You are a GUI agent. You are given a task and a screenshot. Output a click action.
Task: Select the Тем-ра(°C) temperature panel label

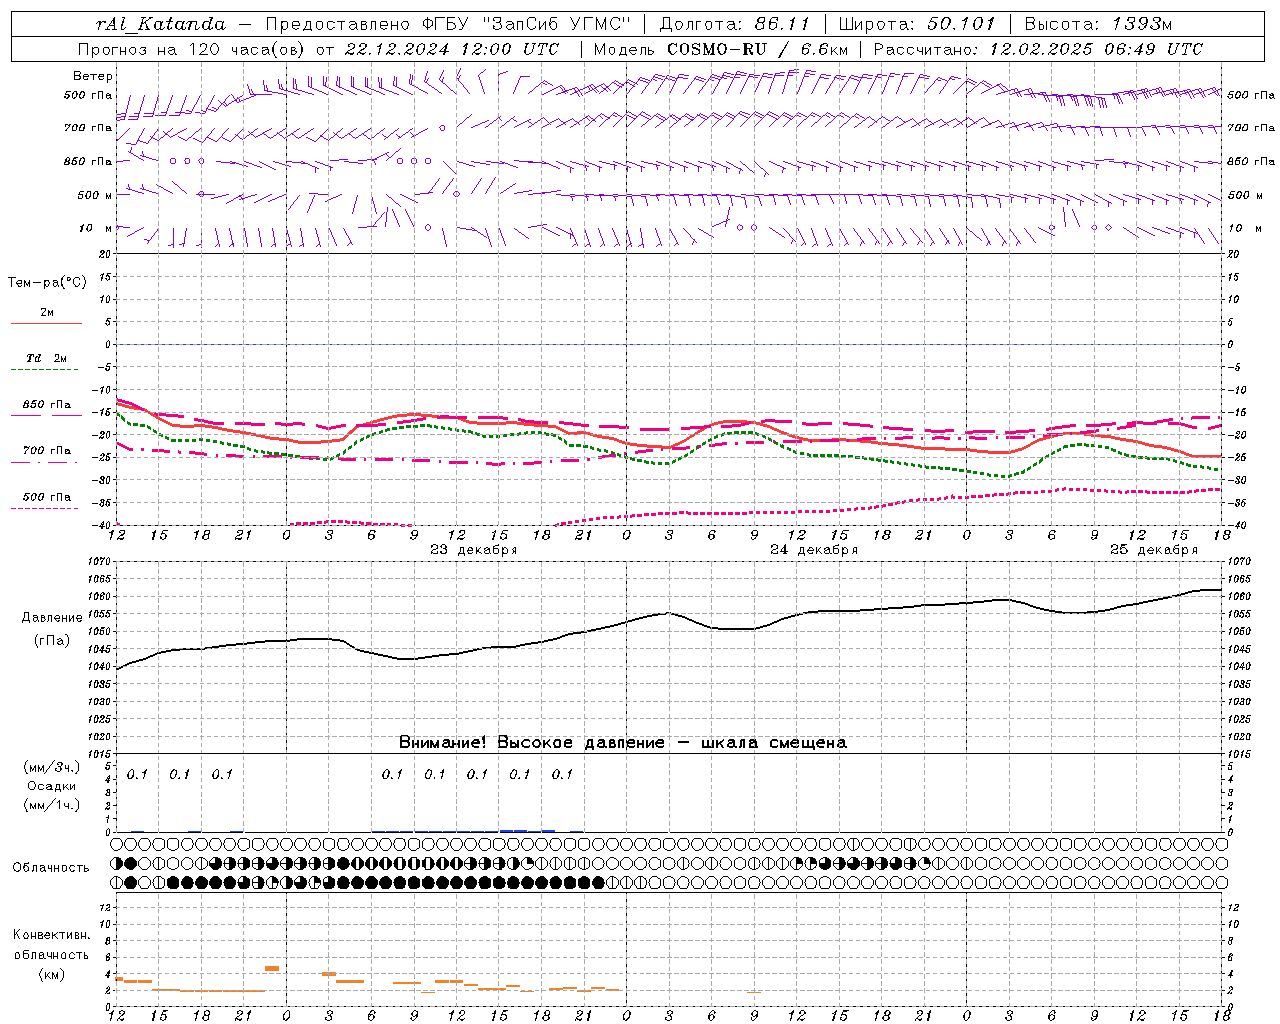click(x=48, y=283)
